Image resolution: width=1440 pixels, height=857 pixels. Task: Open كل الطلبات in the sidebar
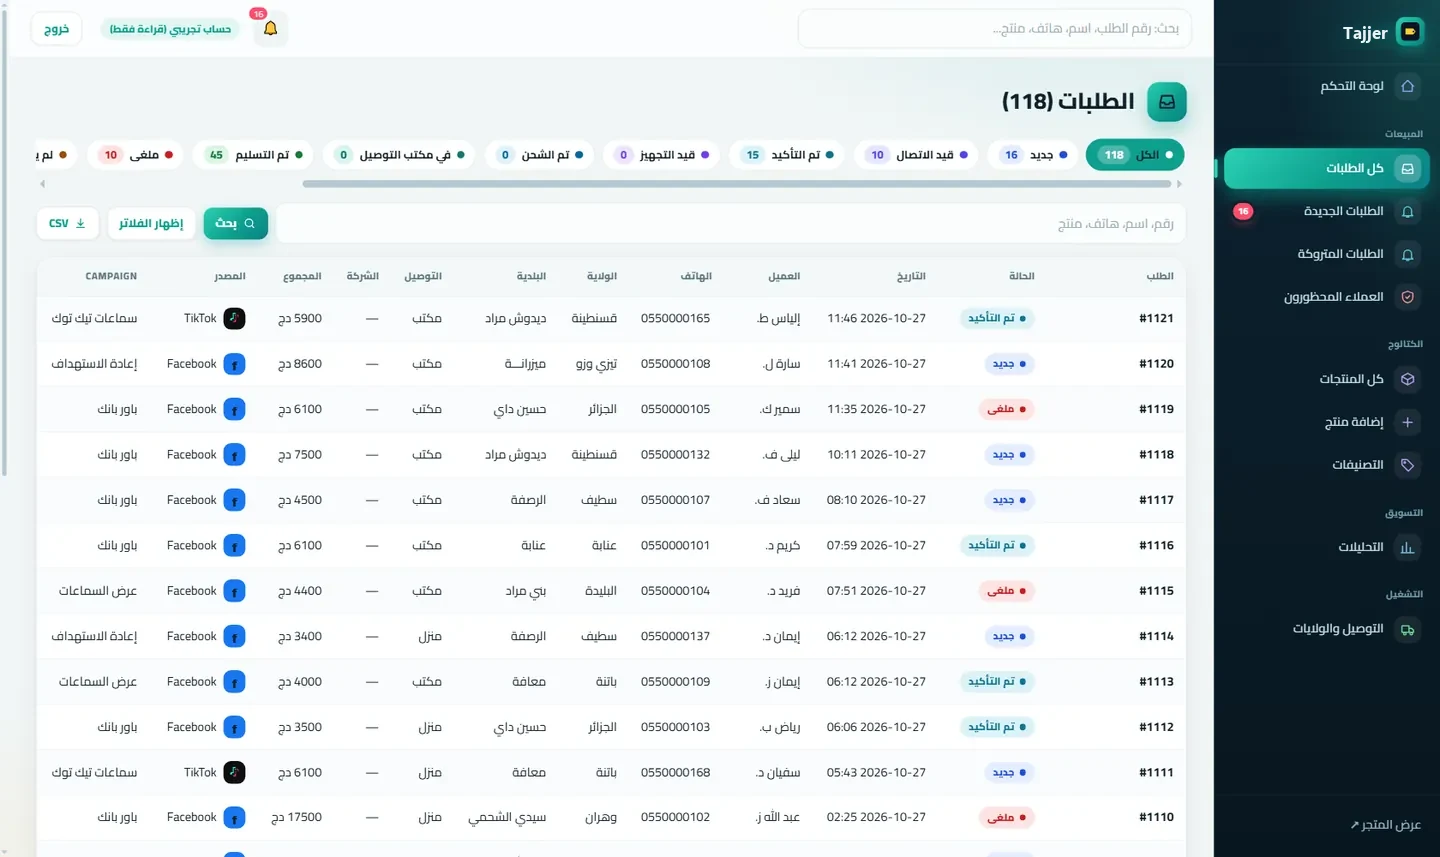point(1326,169)
